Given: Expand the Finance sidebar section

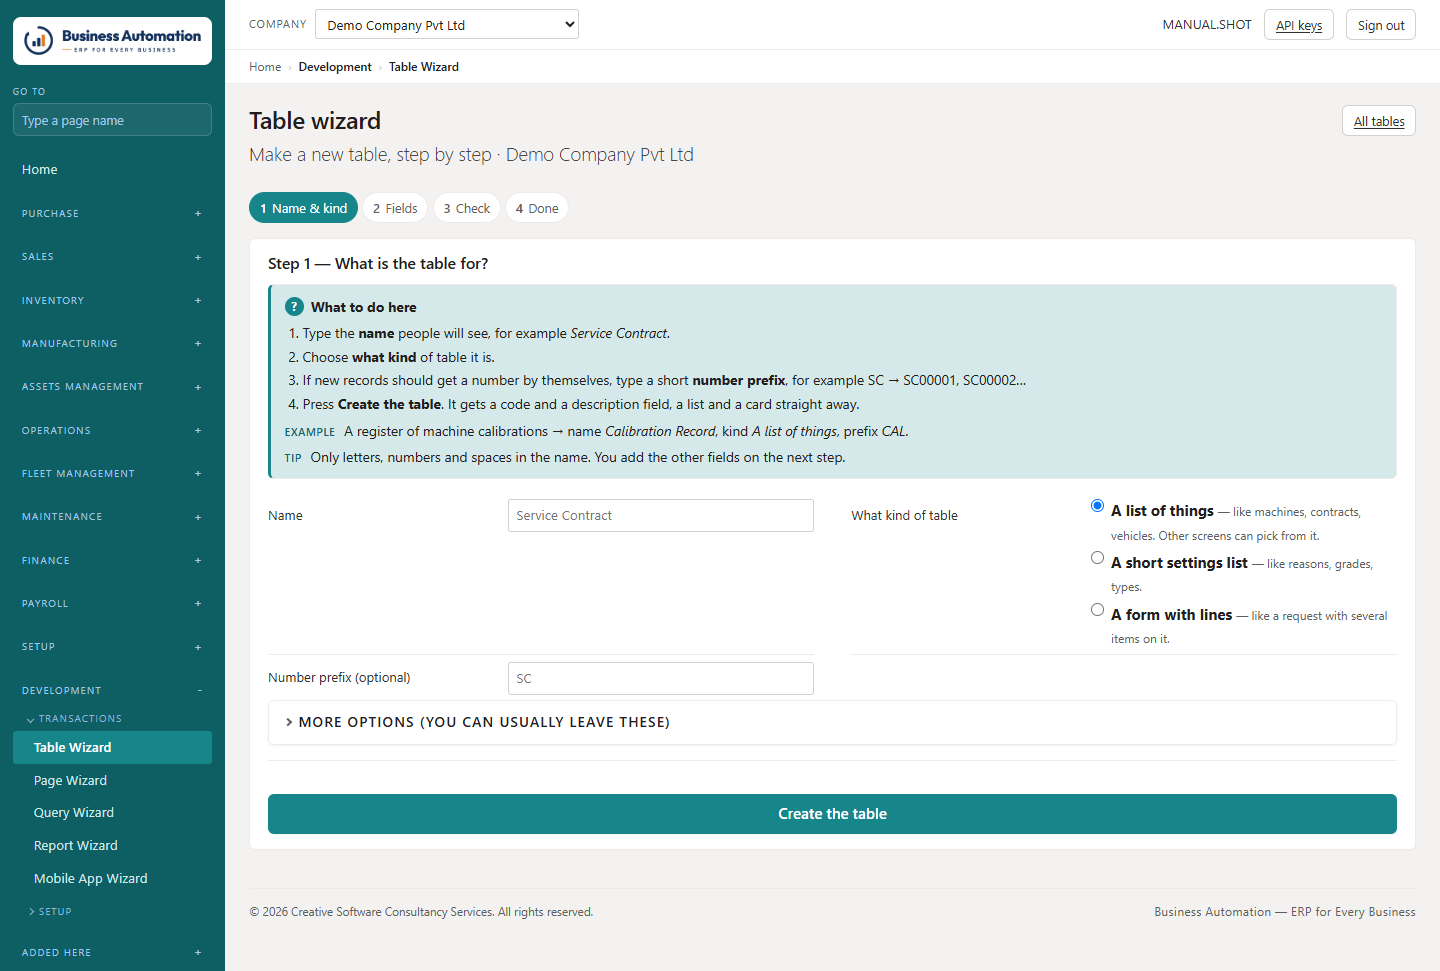Looking at the screenshot, I should coord(112,561).
